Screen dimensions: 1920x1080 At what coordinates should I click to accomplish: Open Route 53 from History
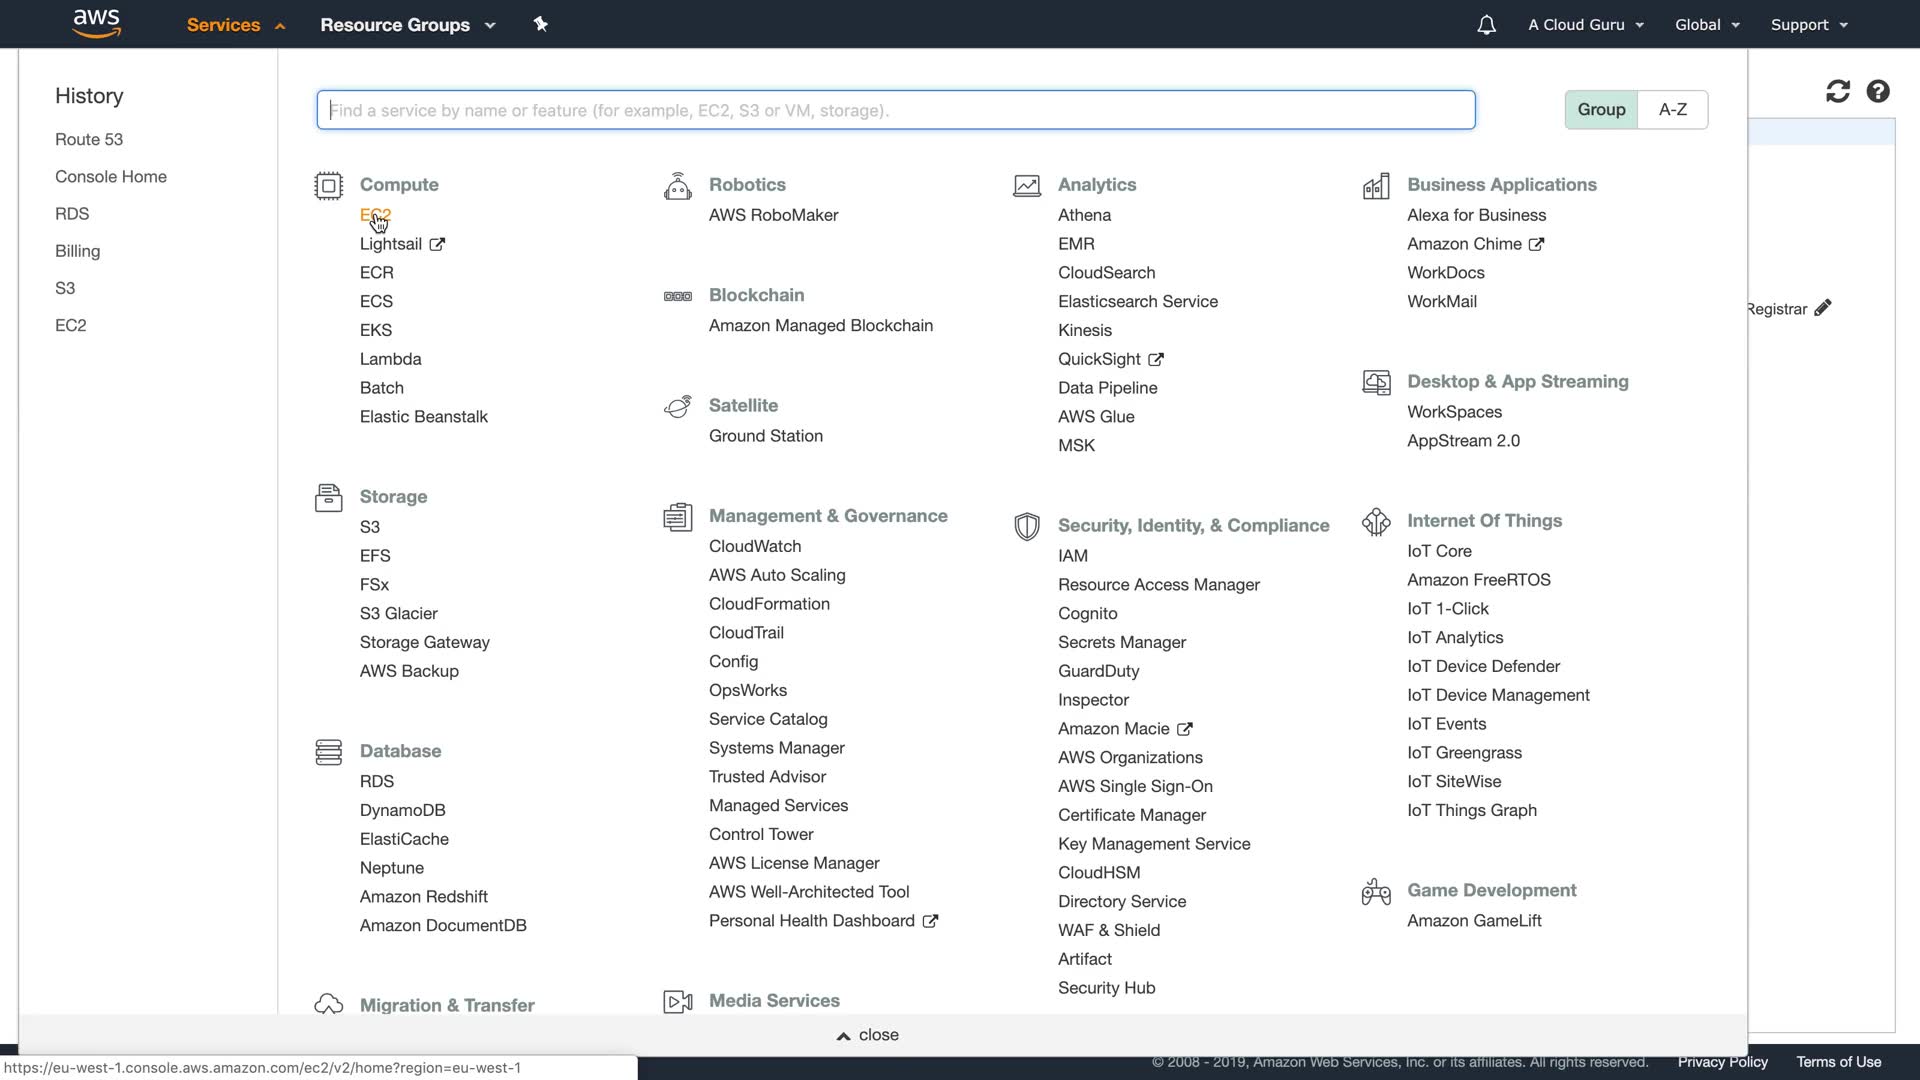coord(89,140)
